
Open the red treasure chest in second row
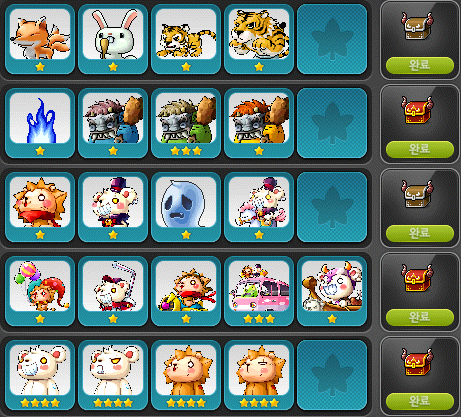pos(417,110)
